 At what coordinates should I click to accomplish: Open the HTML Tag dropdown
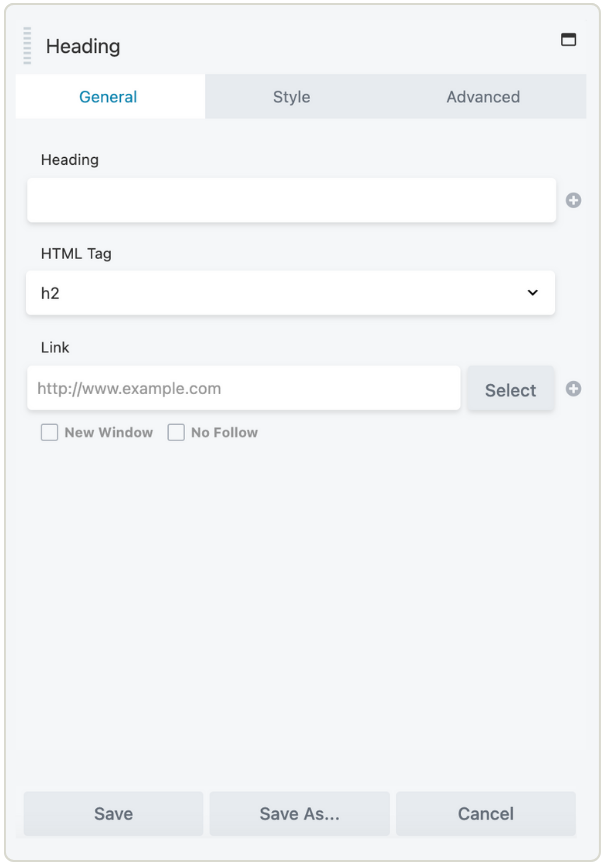pos(290,293)
